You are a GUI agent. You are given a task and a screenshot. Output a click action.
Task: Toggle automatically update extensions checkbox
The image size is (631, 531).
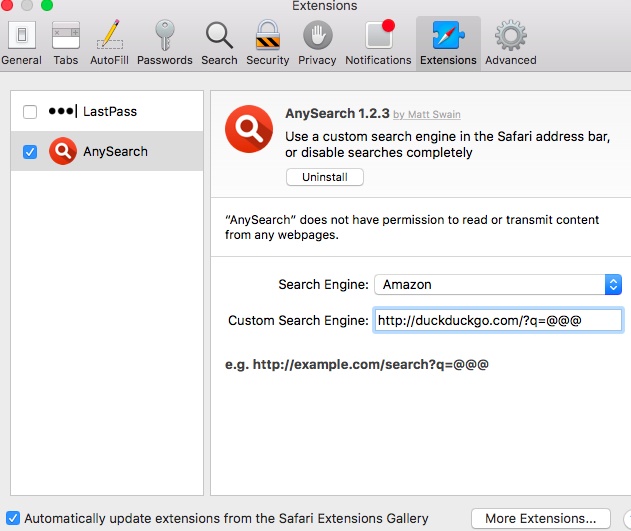click(12, 518)
